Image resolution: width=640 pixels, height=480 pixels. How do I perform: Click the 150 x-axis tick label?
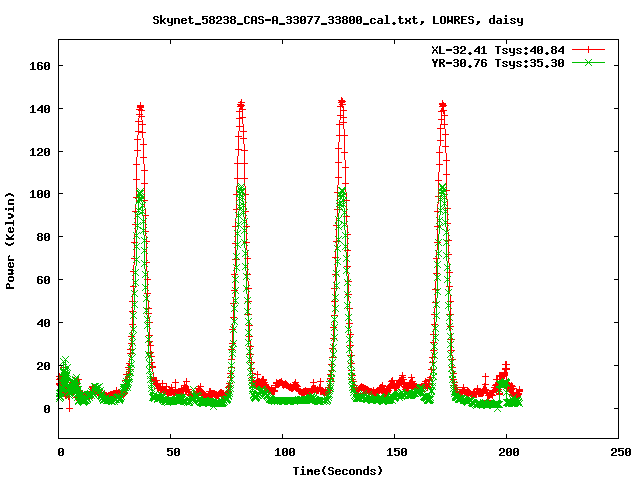click(397, 452)
